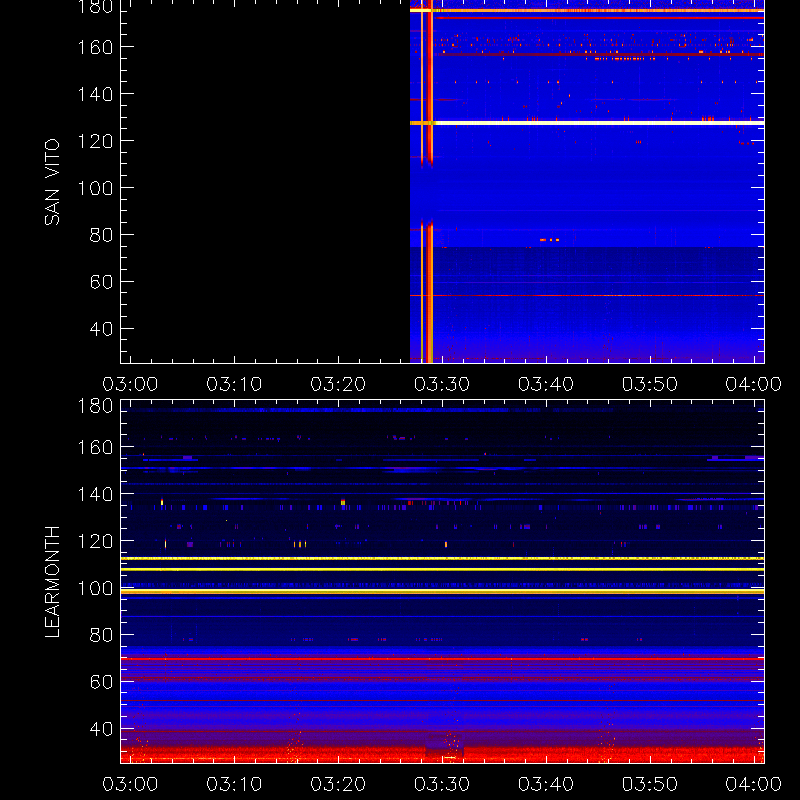Image resolution: width=800 pixels, height=800 pixels.
Task: Select the 60 tick label on the LEARMONTH plot
Action: tap(101, 682)
